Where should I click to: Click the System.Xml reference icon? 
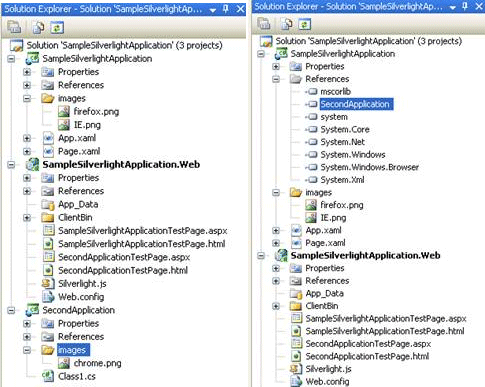312,180
